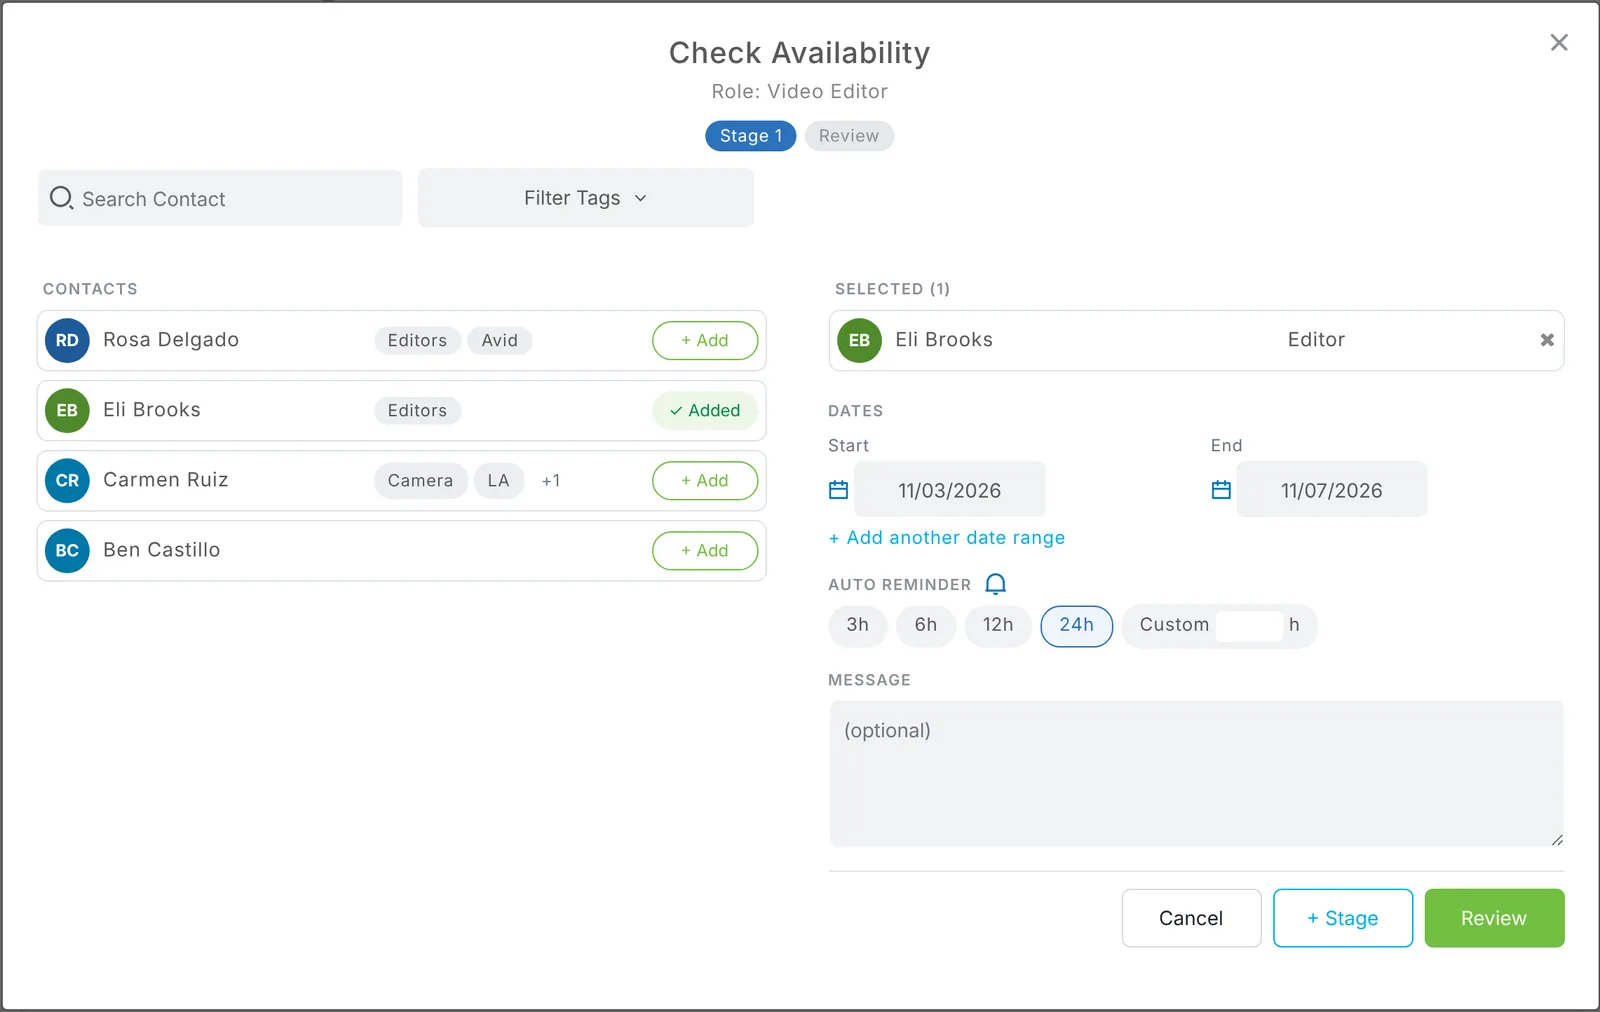This screenshot has height=1012, width=1600.
Task: Click Add another date range link
Action: pyautogui.click(x=947, y=538)
